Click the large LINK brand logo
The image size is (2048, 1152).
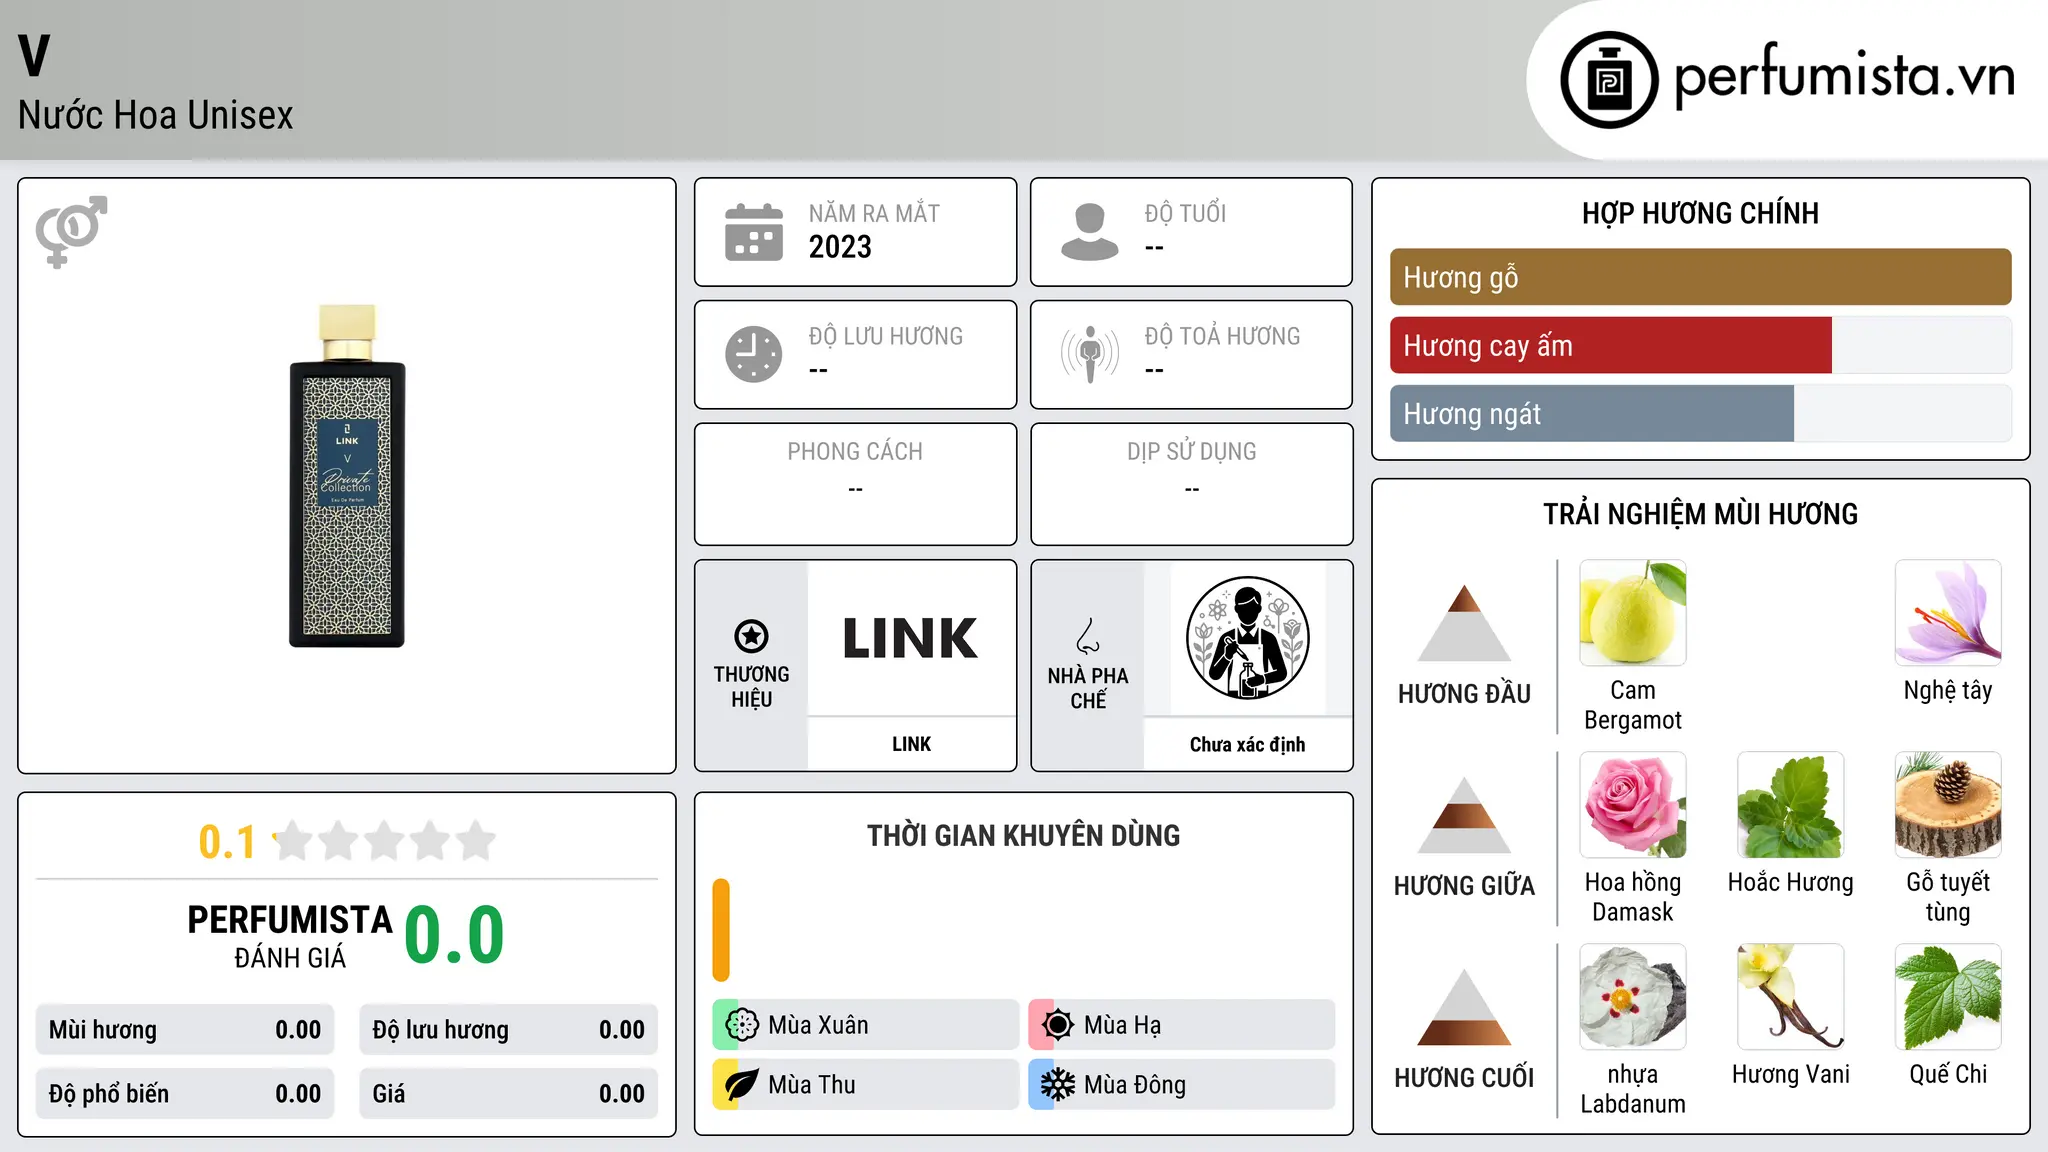tap(911, 638)
